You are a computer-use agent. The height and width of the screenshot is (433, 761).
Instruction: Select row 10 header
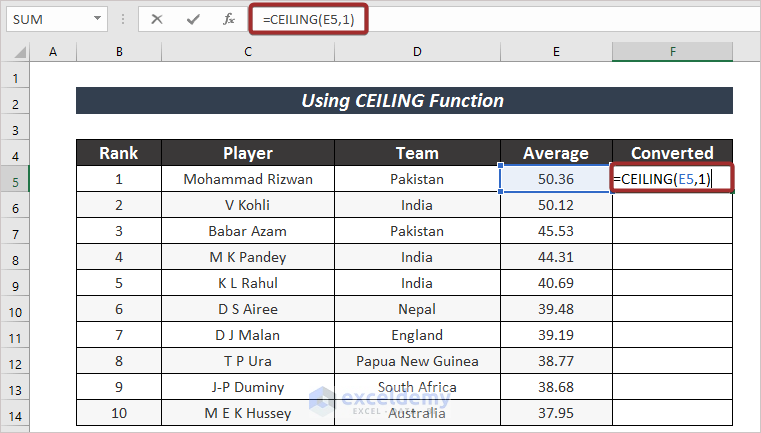(16, 309)
